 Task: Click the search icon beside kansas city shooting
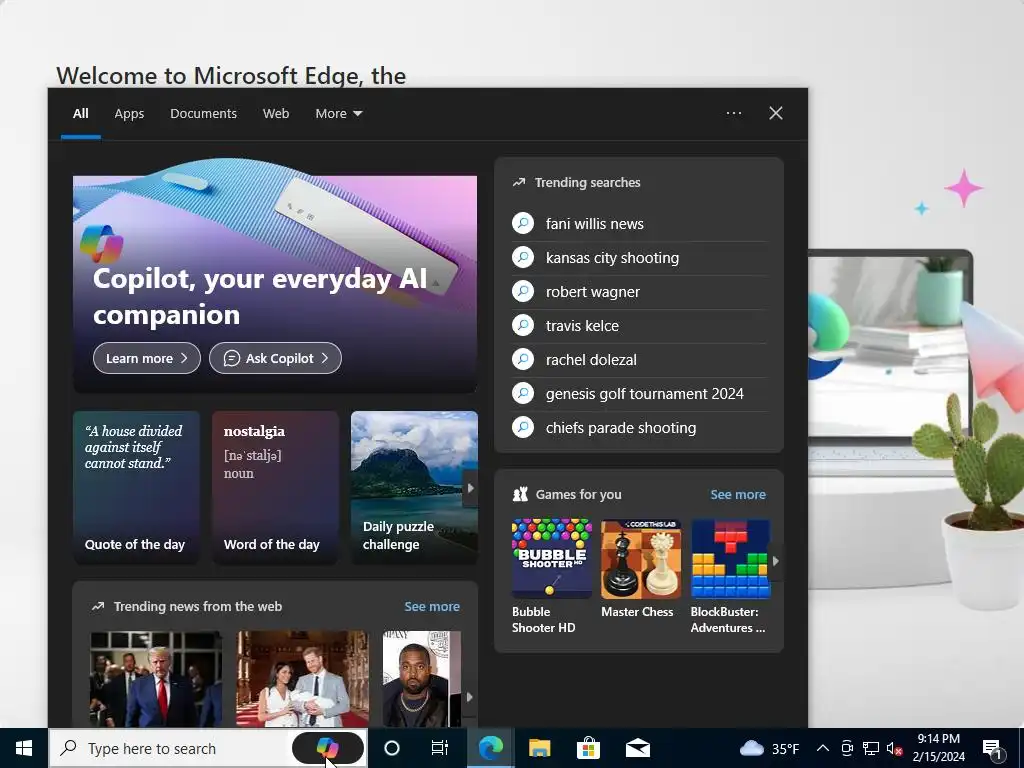tap(523, 257)
